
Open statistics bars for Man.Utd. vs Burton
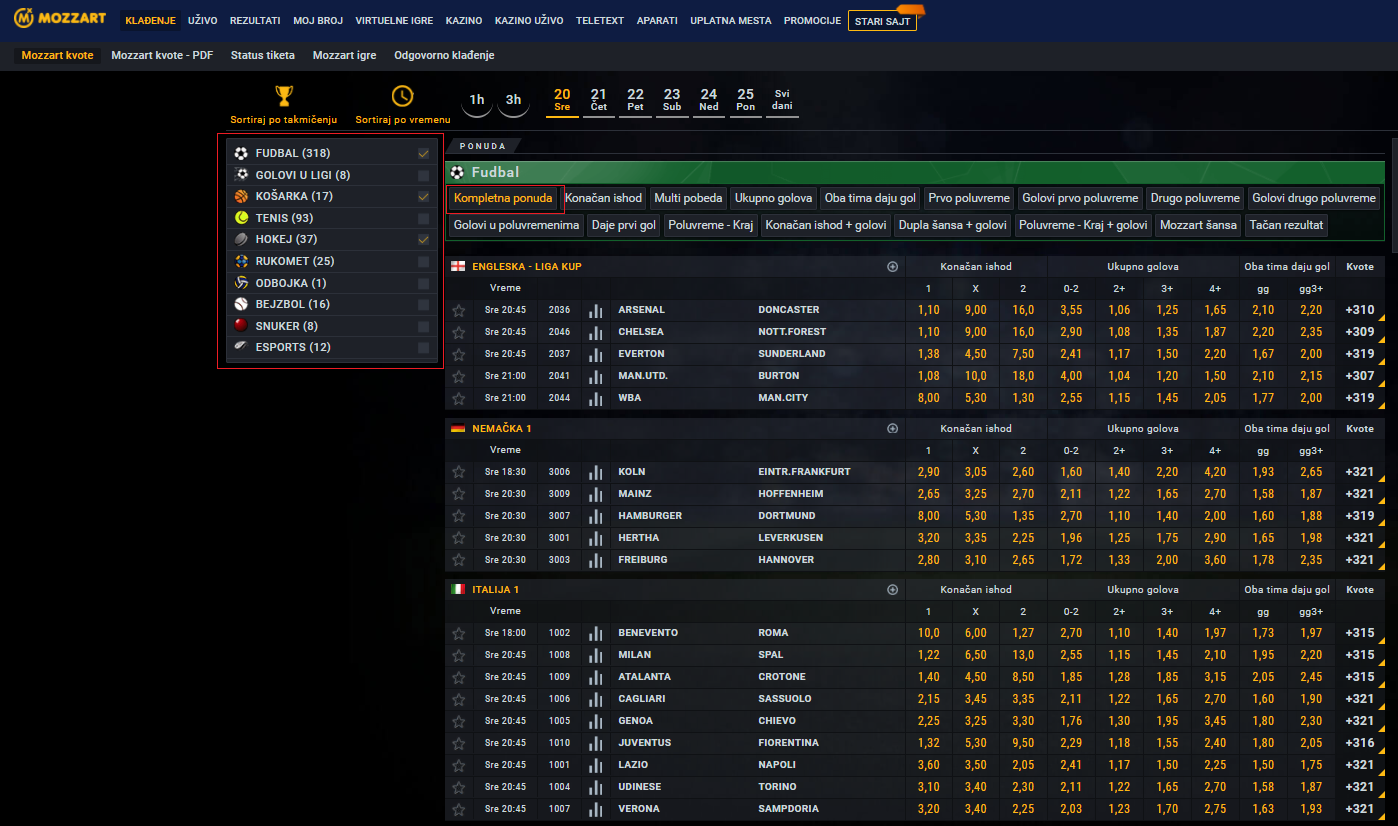[596, 376]
